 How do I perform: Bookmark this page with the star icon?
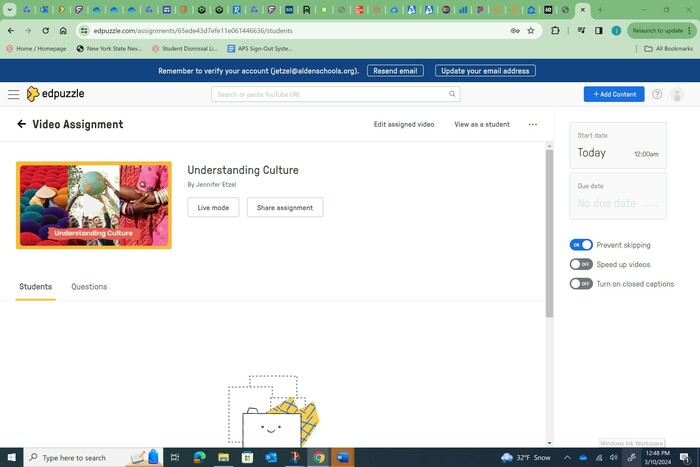click(x=531, y=30)
